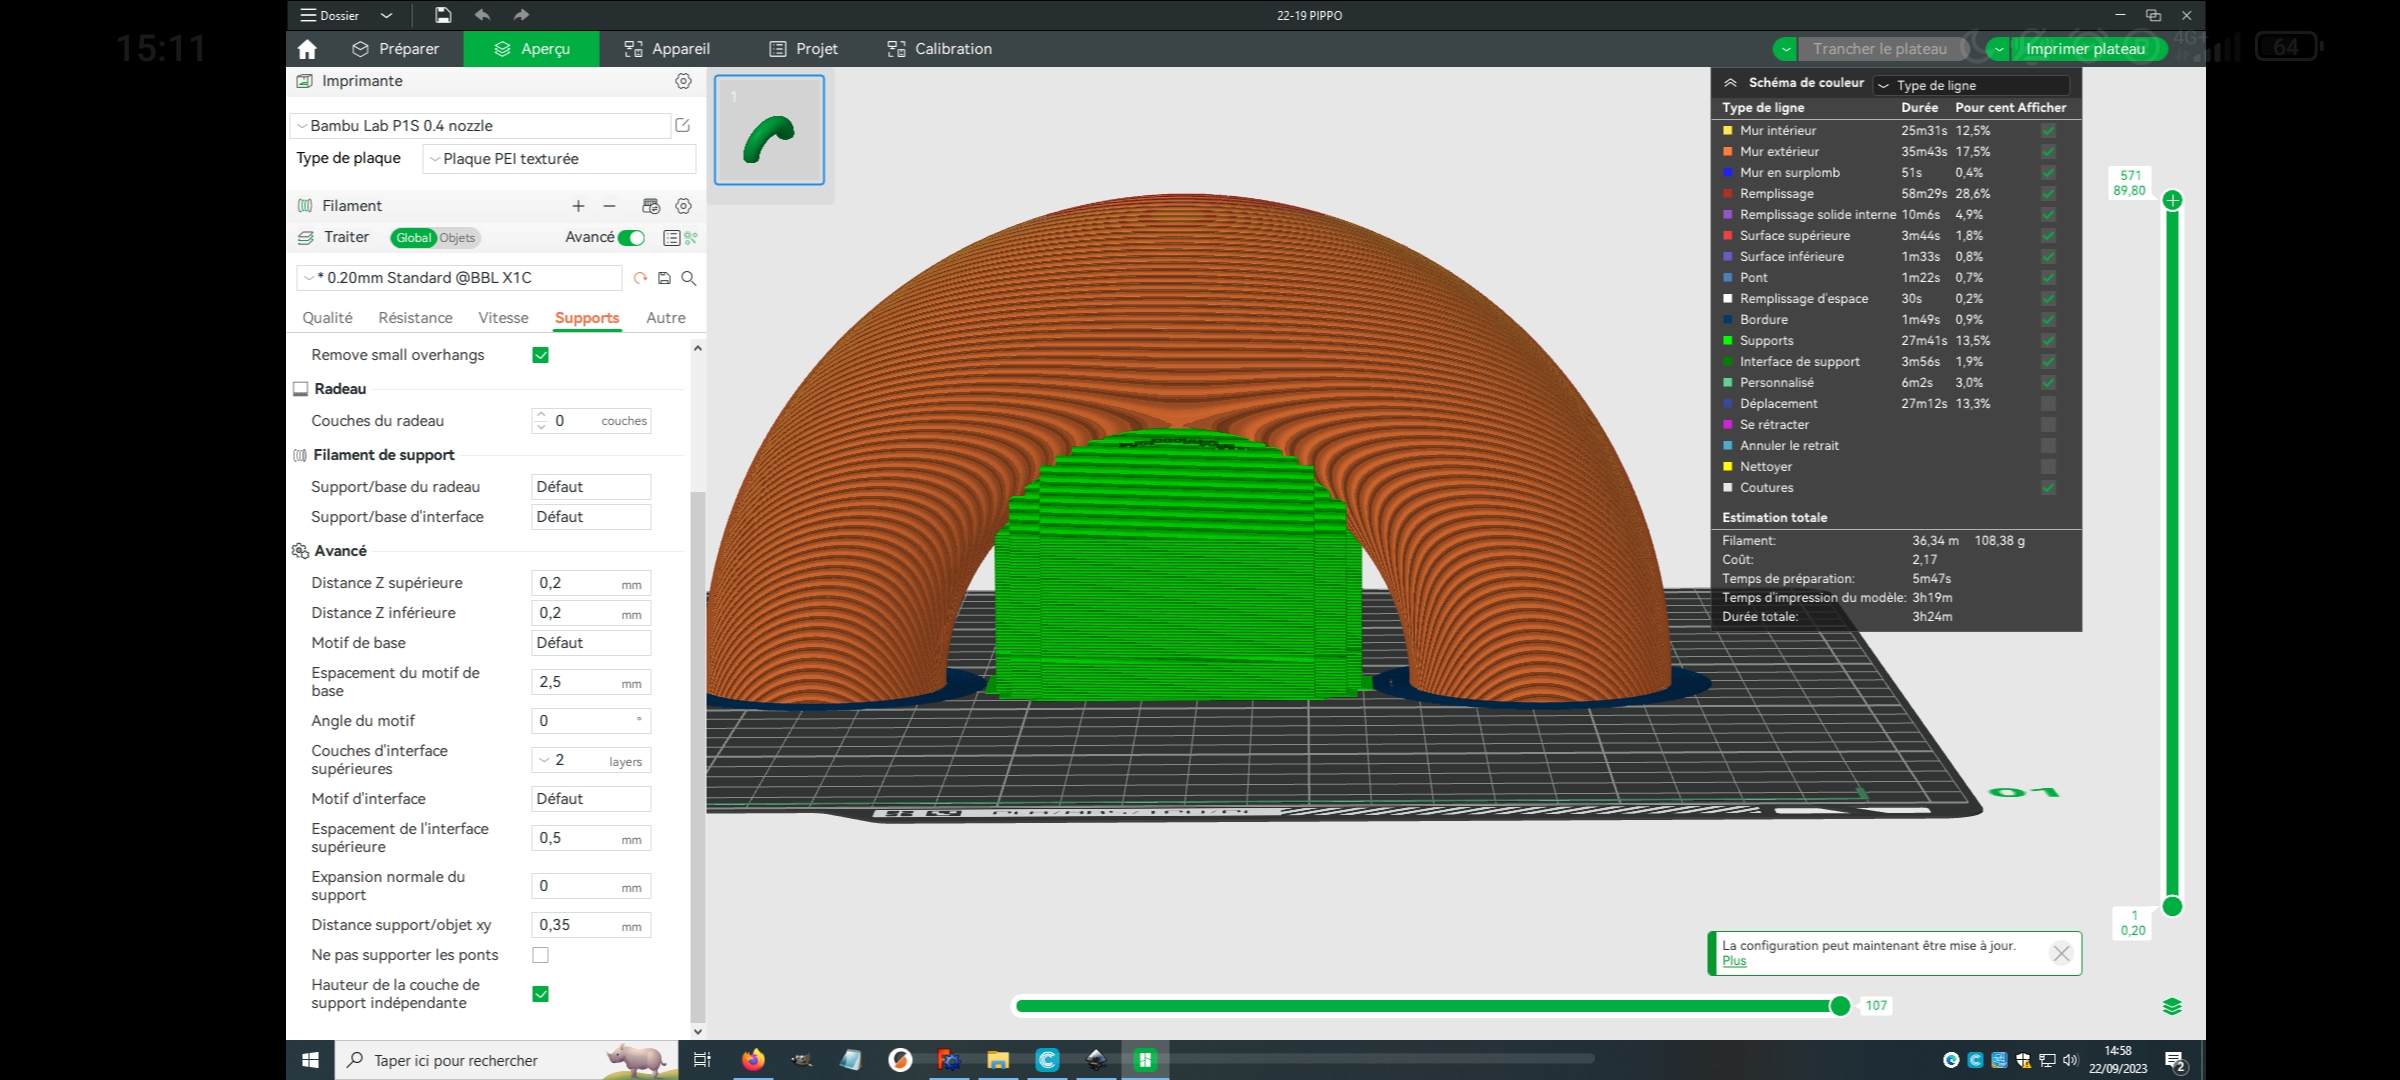Toggle the Avancé switch off
The width and height of the screenshot is (2400, 1080).
point(632,237)
